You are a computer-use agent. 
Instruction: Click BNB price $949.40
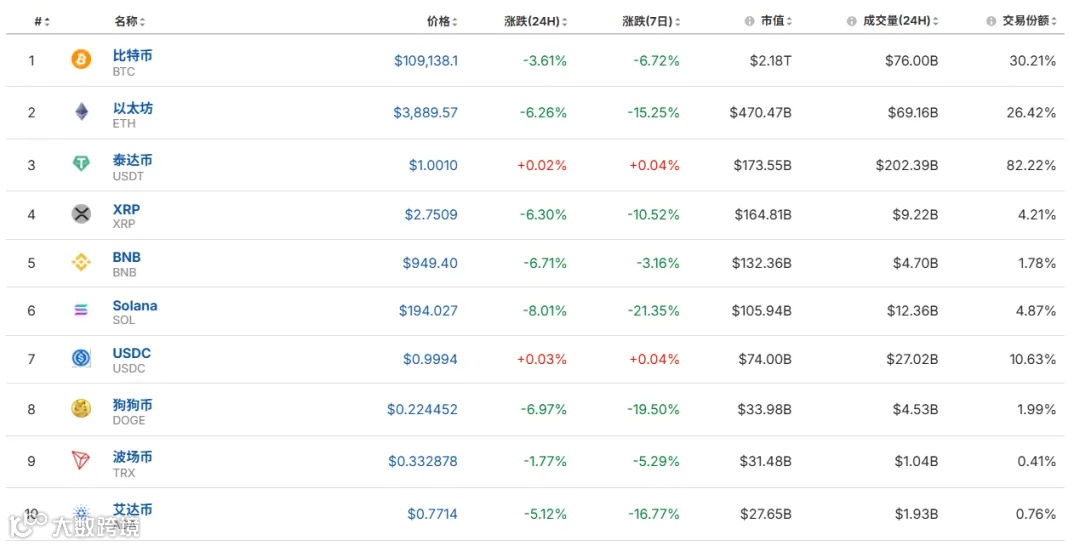pyautogui.click(x=430, y=263)
